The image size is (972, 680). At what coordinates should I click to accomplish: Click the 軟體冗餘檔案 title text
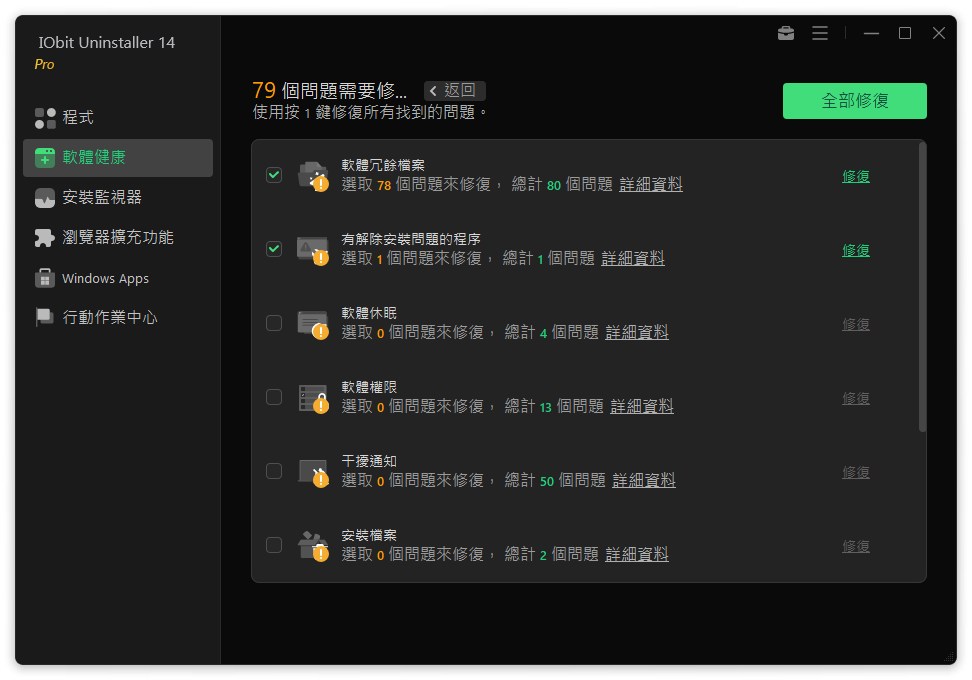click(x=383, y=166)
